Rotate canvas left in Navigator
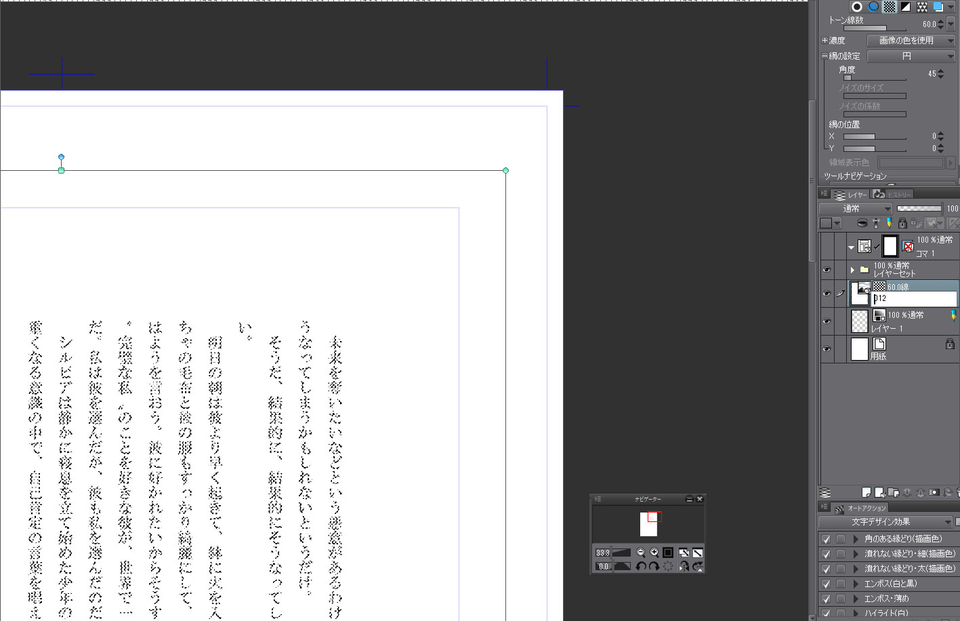This screenshot has width=960, height=621. [x=641, y=566]
